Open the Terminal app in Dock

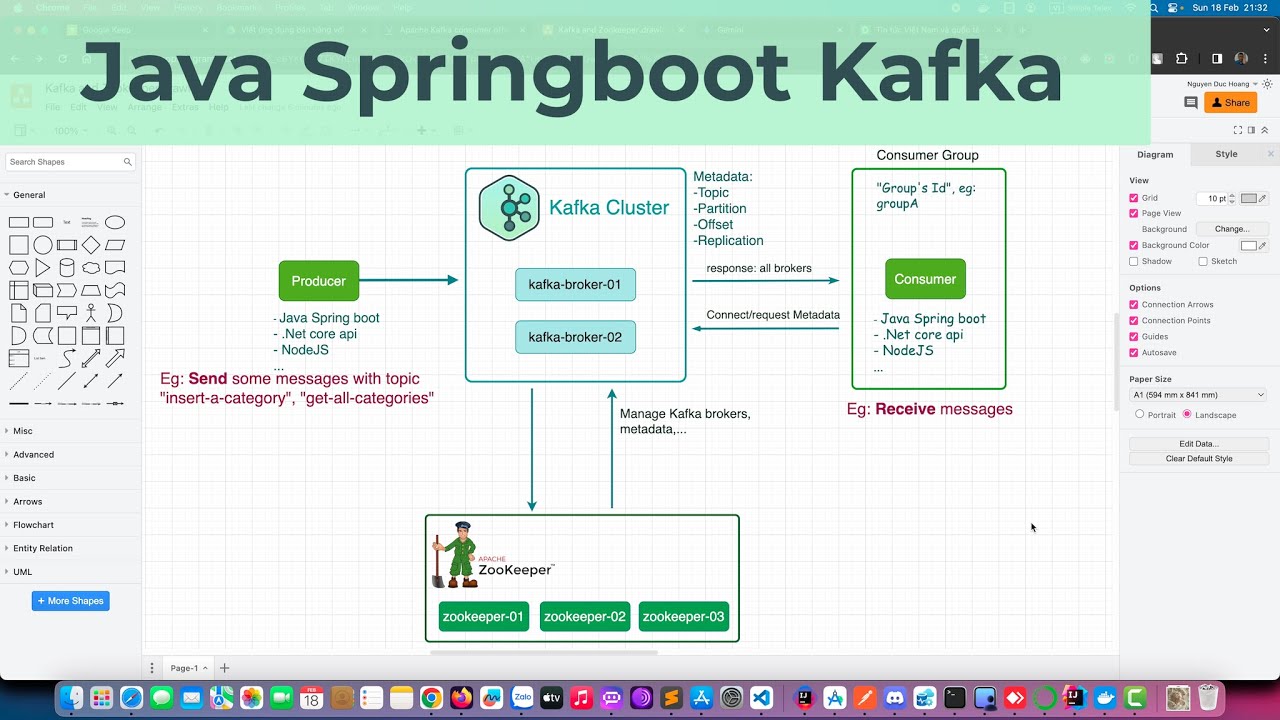[x=955, y=698]
